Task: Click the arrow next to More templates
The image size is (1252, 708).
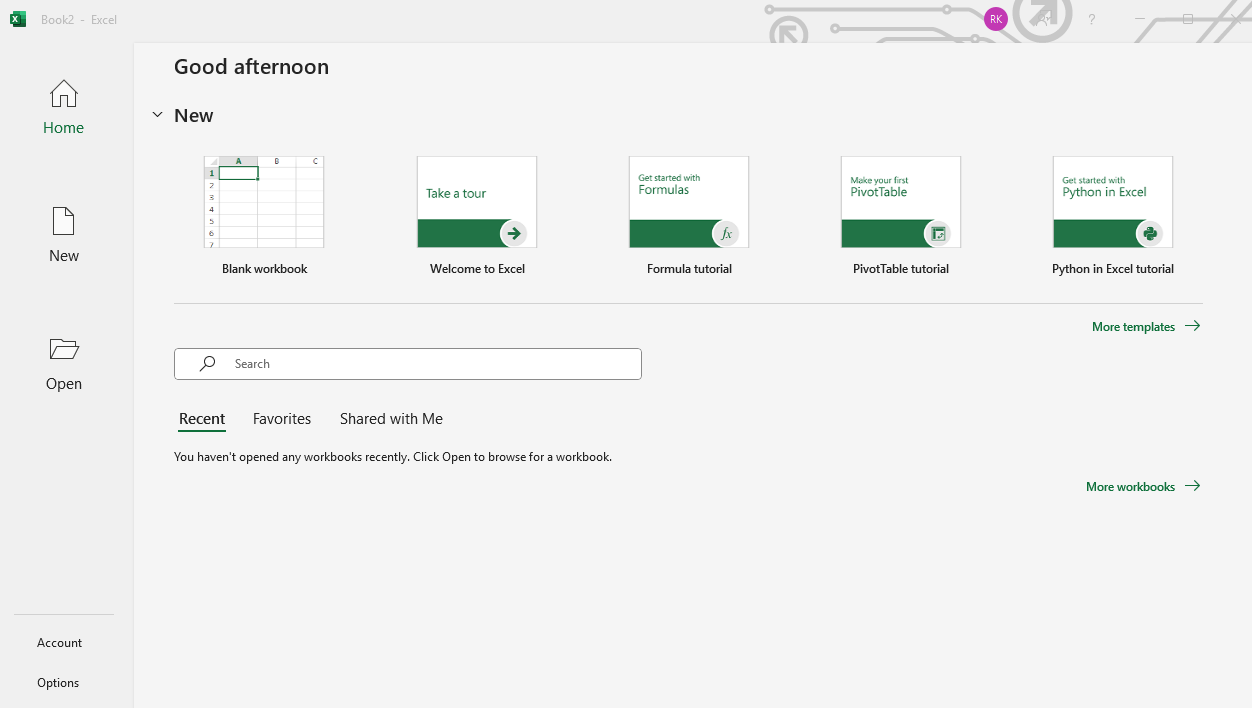Action: tap(1192, 326)
